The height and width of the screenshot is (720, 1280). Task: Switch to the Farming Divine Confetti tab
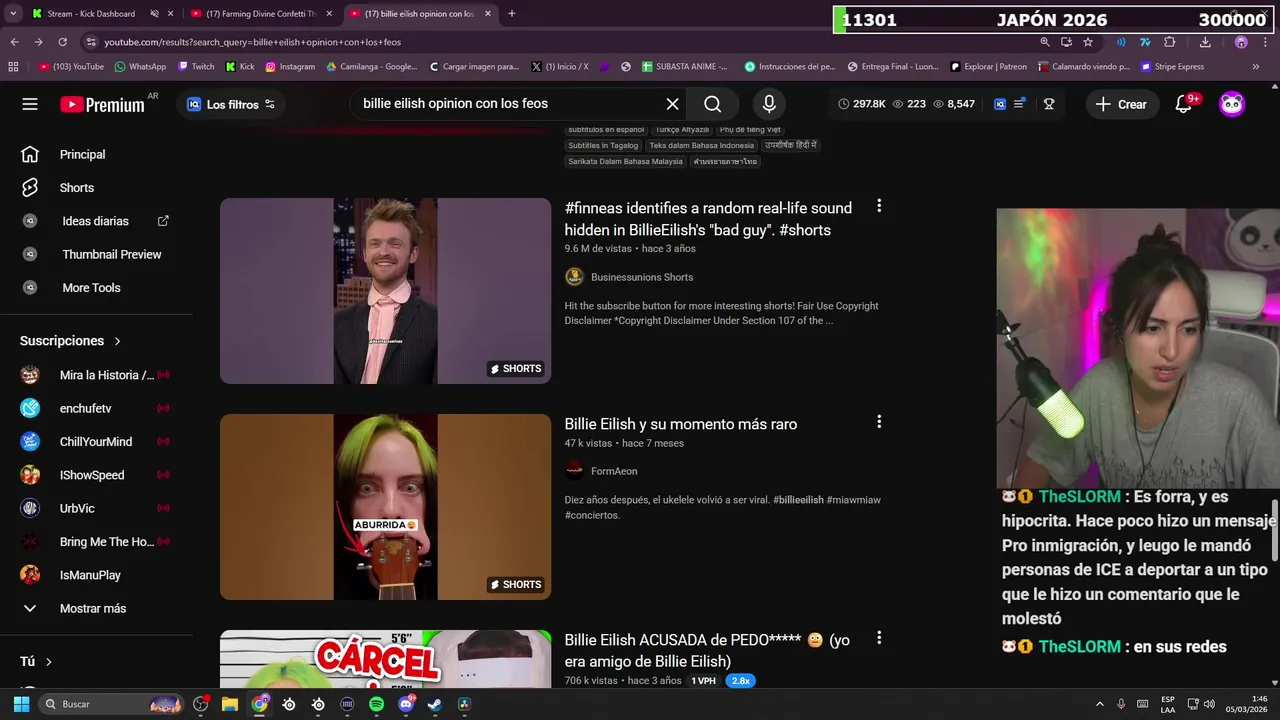click(x=262, y=14)
